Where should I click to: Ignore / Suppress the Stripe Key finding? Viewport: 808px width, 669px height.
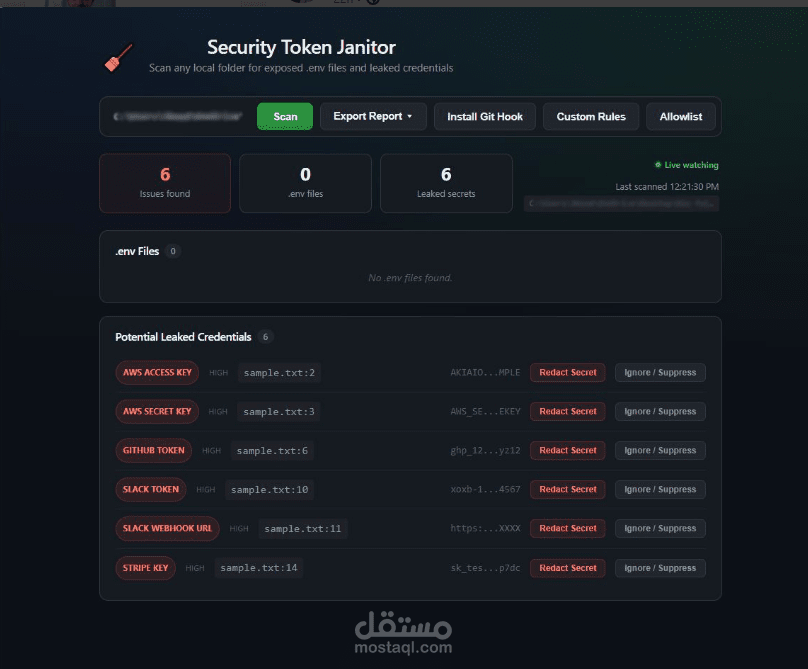660,568
